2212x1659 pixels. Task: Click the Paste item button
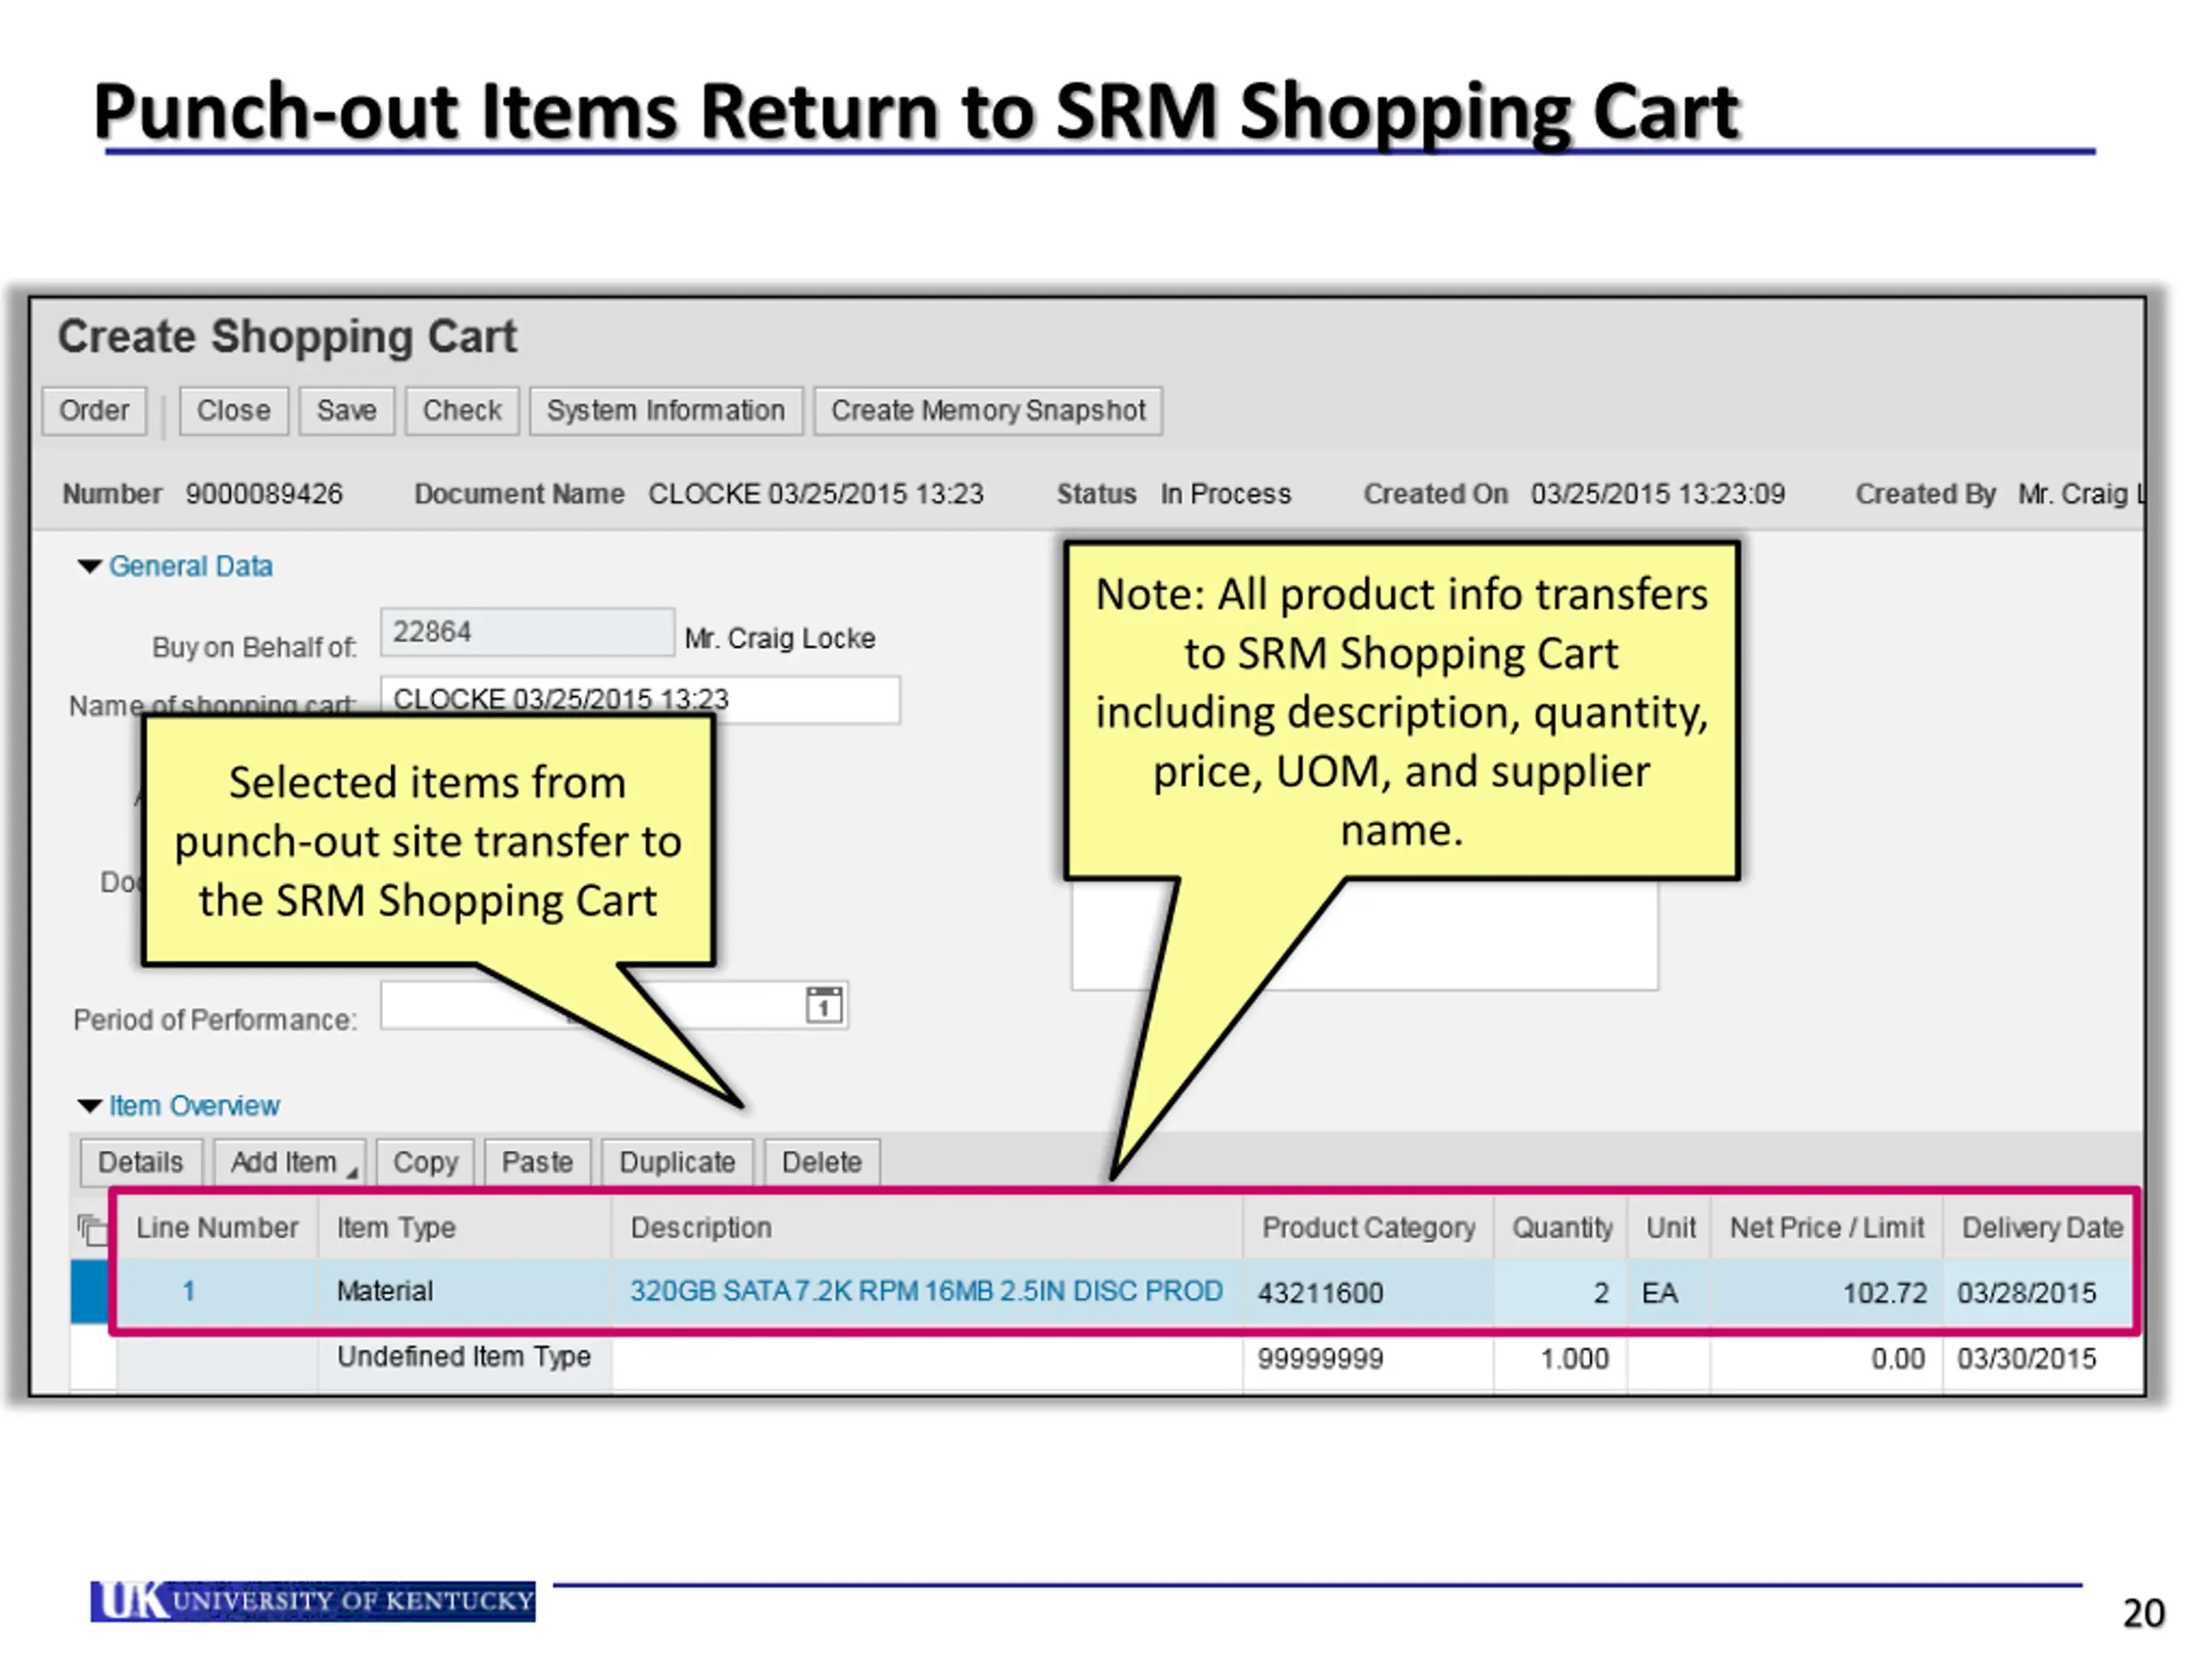pyautogui.click(x=537, y=1162)
